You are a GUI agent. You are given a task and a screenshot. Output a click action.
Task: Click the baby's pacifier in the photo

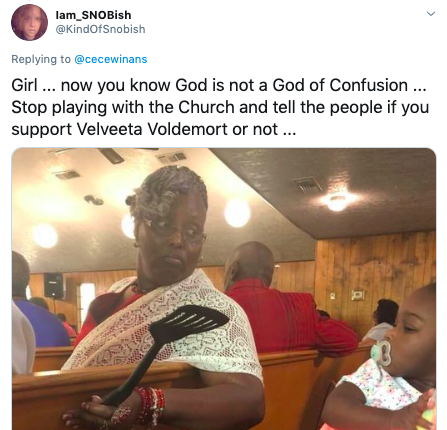coord(381,353)
